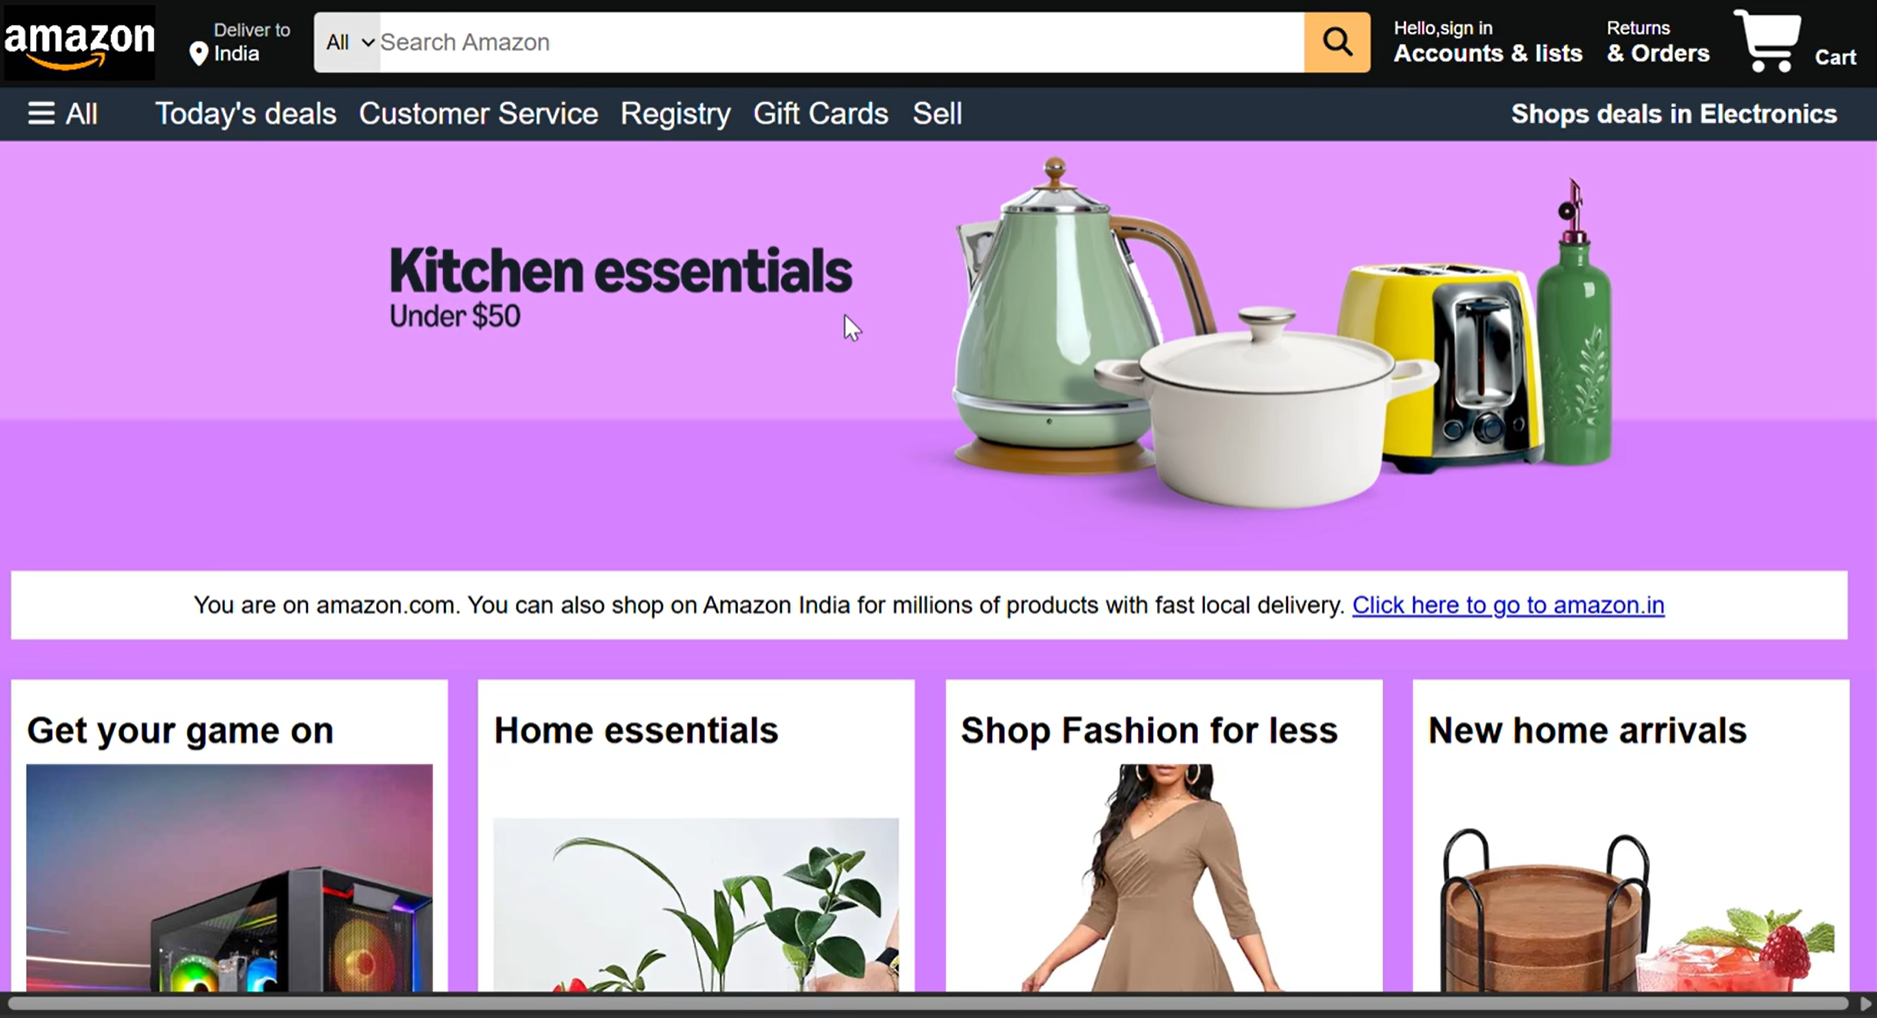The image size is (1877, 1018).
Task: Open Shops deals in Electronics link
Action: coord(1673,114)
